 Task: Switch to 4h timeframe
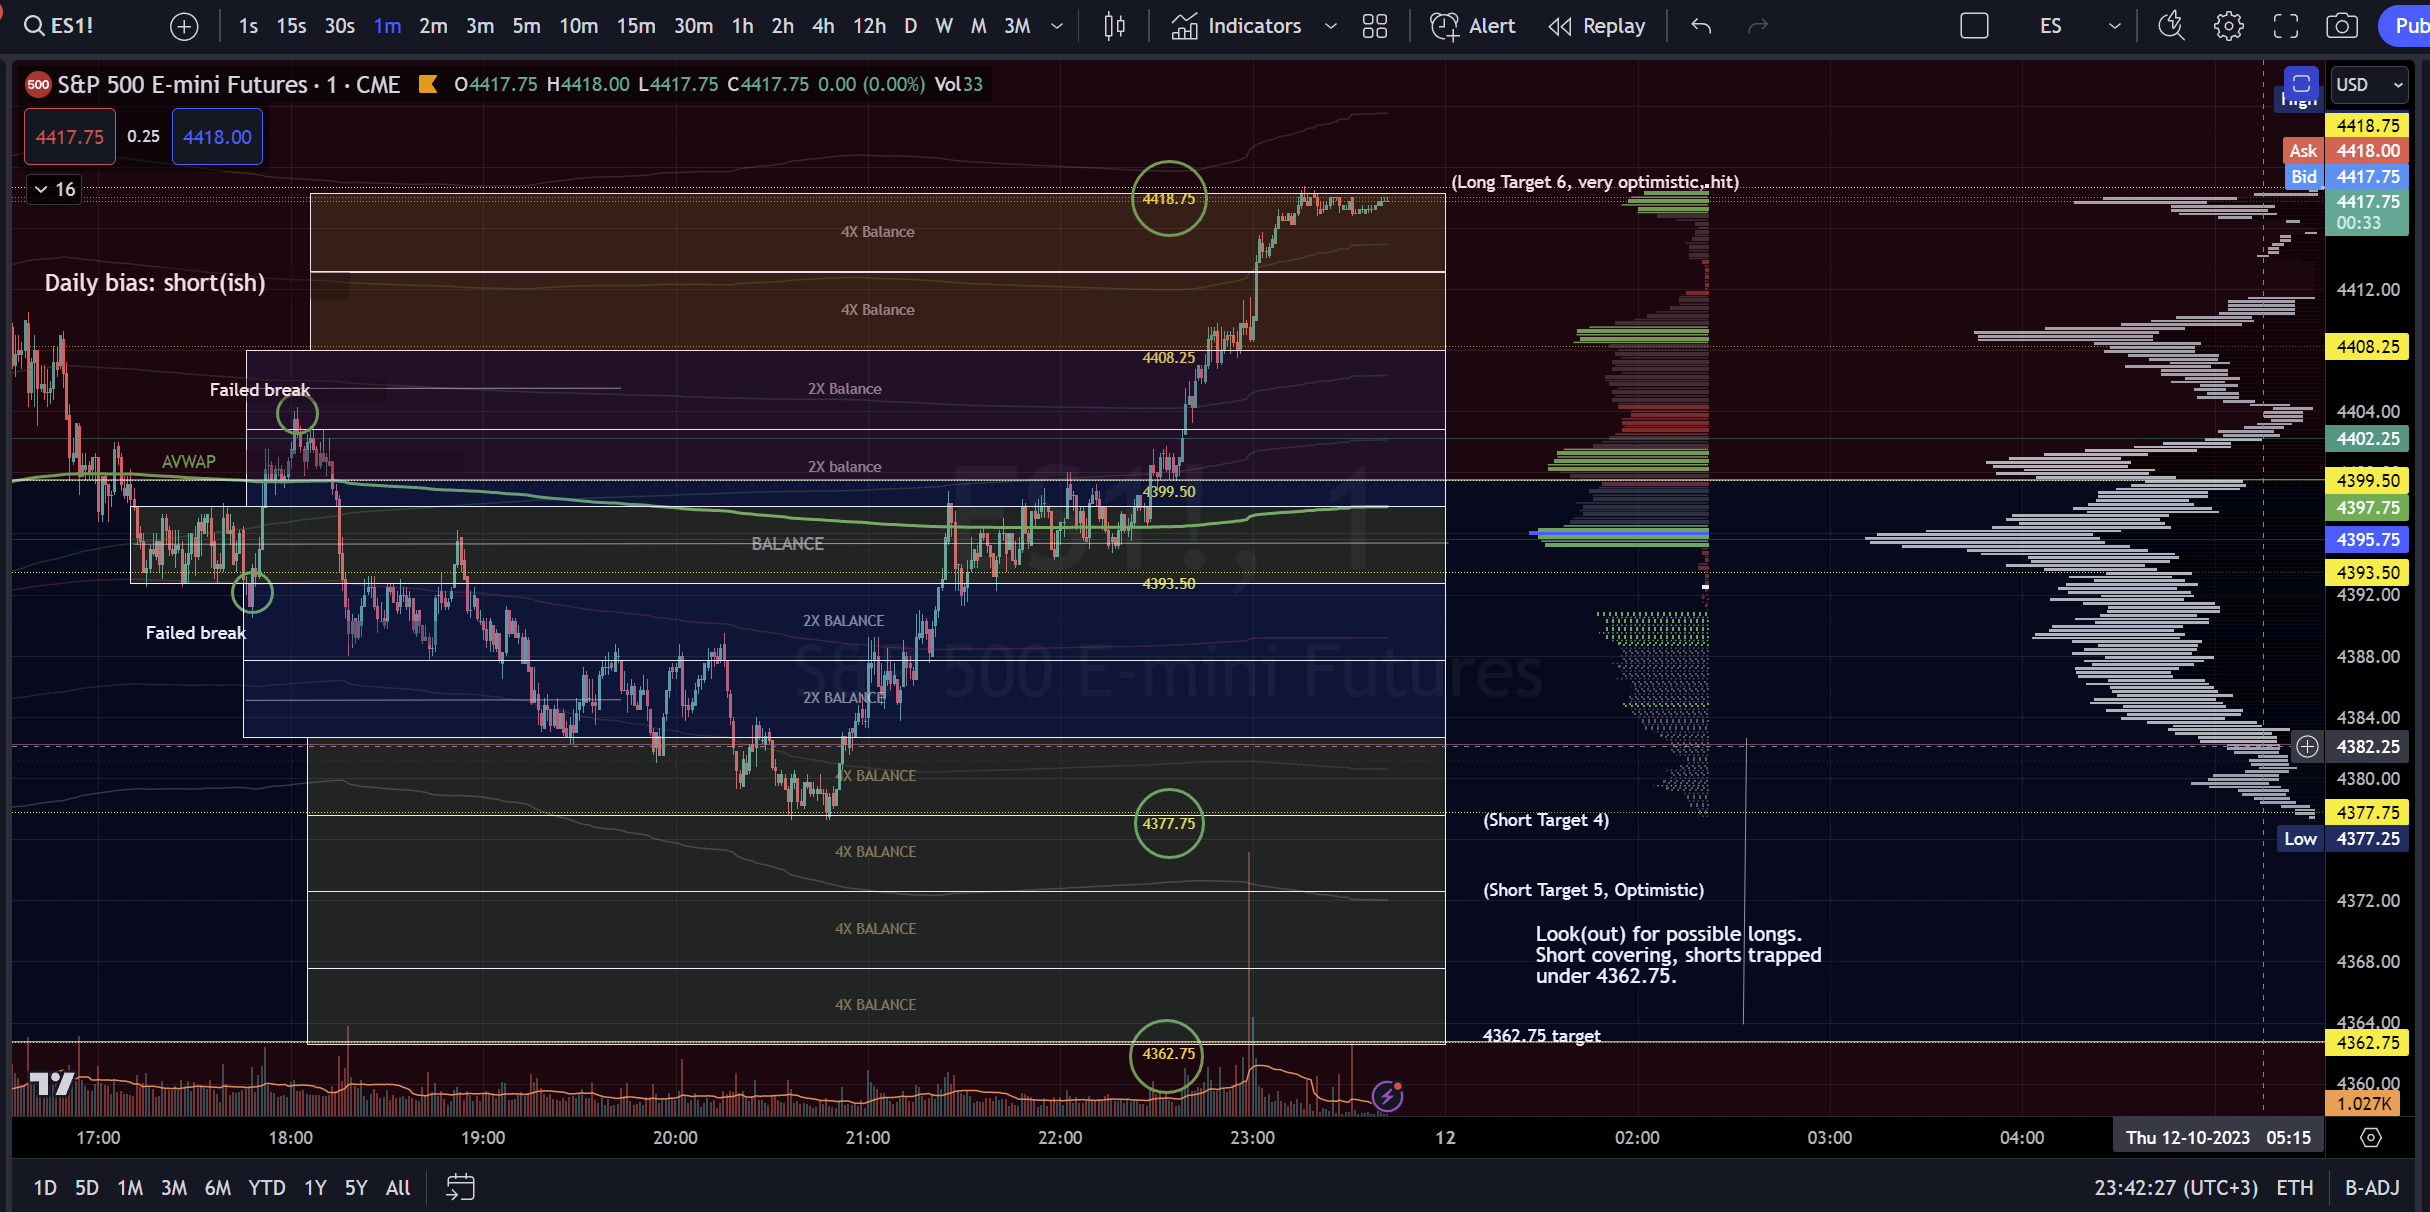(x=823, y=26)
